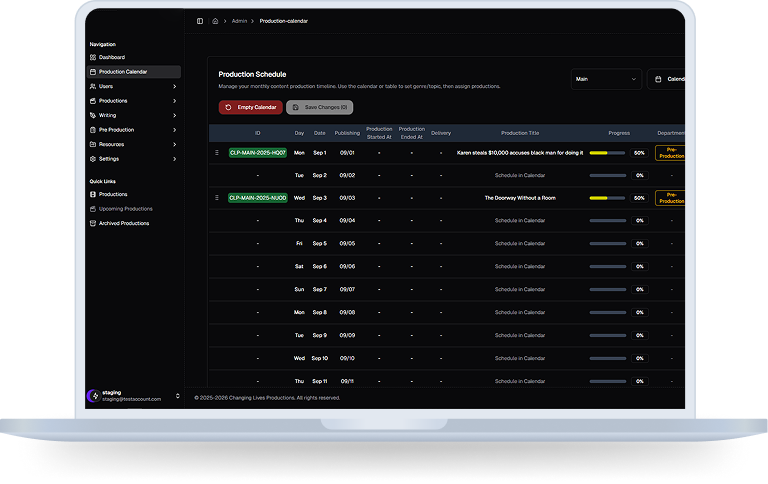Click the Admin breadcrumb link
This screenshot has width=768, height=484.
240,21
